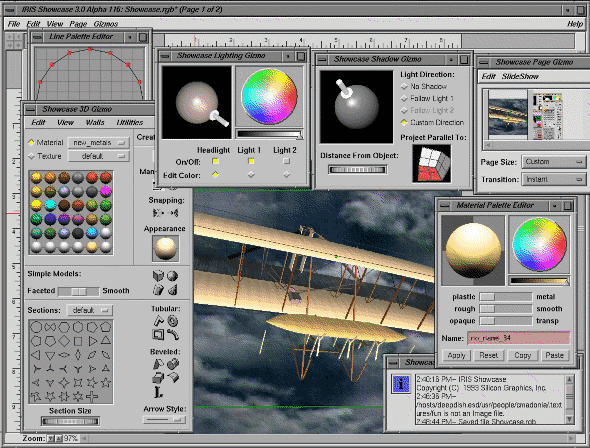Open the new_metals material dropdown
The height and width of the screenshot is (448, 590).
click(x=99, y=143)
